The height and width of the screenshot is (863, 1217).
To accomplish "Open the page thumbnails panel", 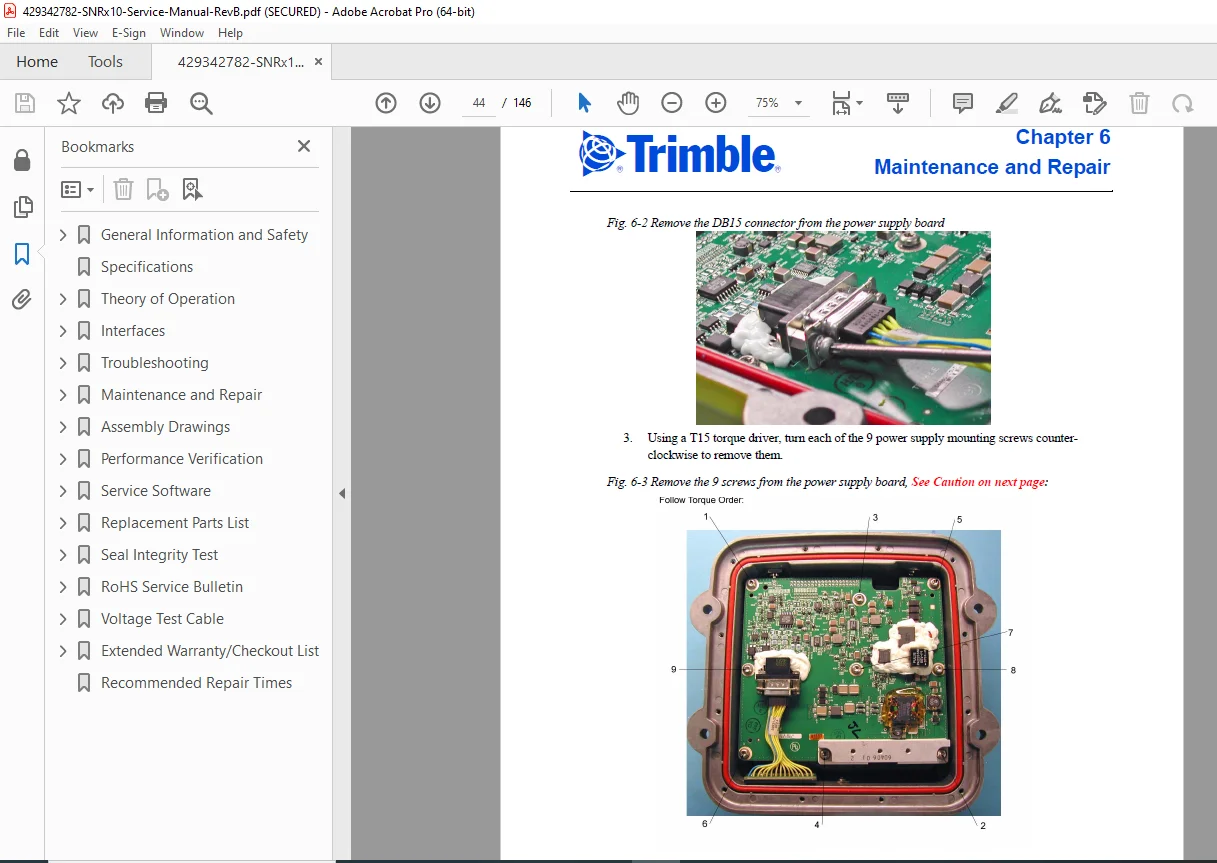I will point(22,207).
